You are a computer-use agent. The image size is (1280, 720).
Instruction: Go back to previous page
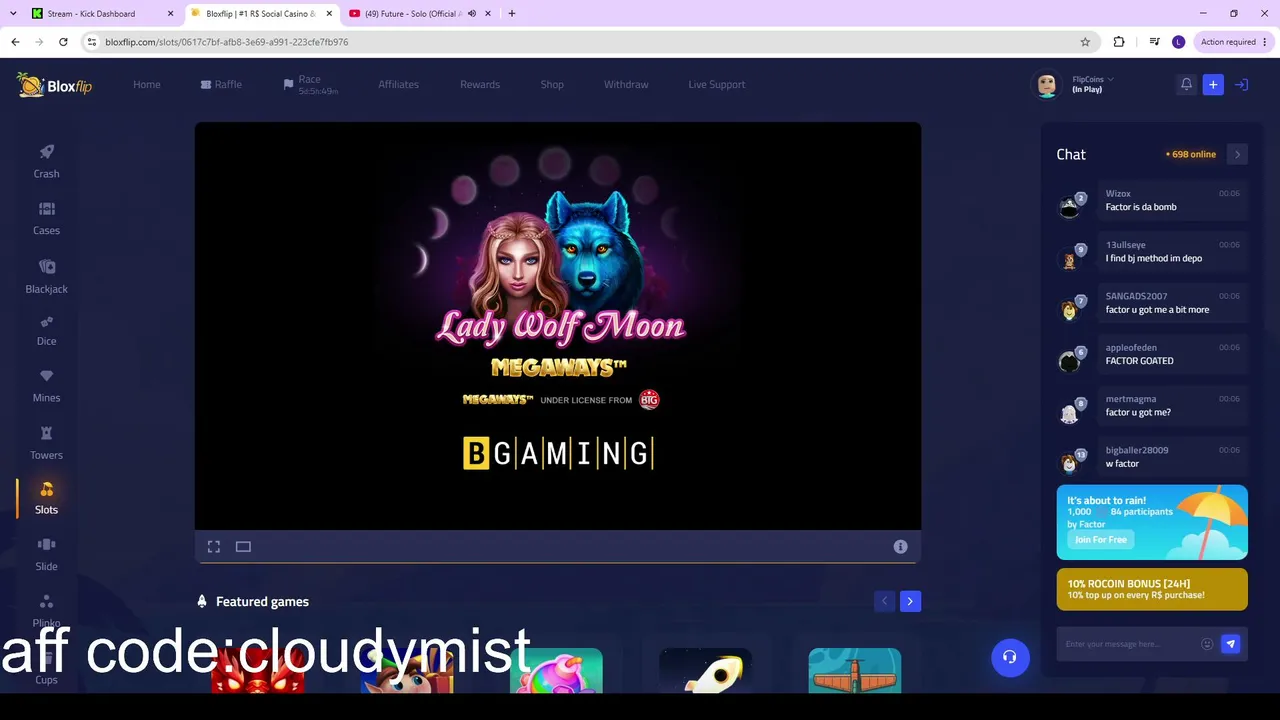15,42
